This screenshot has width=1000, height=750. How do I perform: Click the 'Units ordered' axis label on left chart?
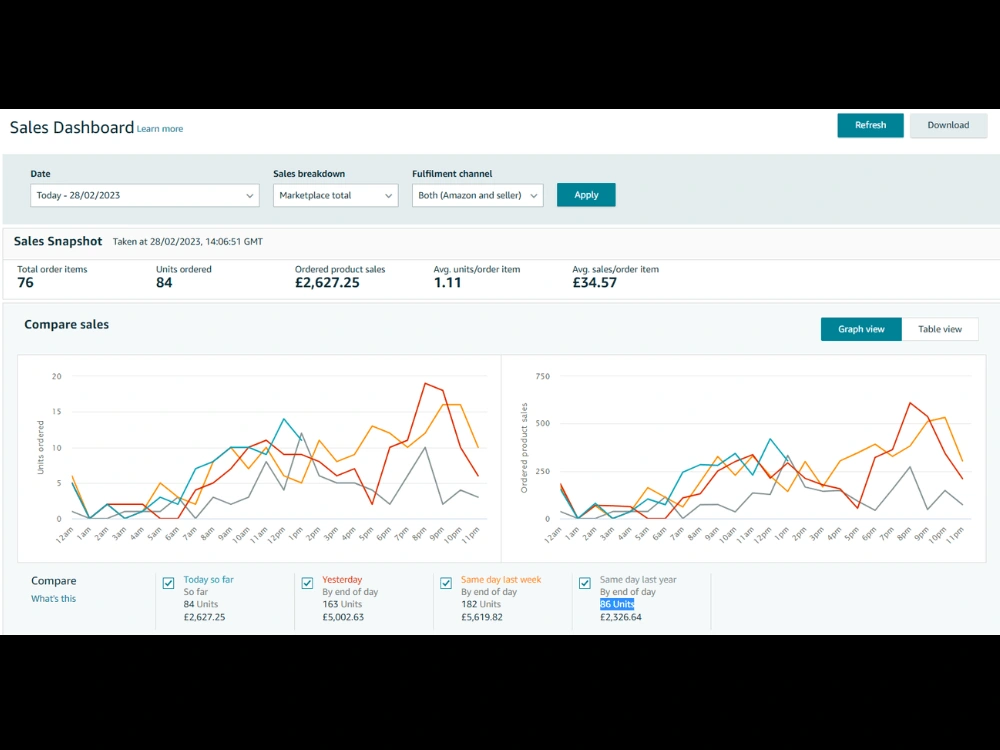(x=41, y=447)
